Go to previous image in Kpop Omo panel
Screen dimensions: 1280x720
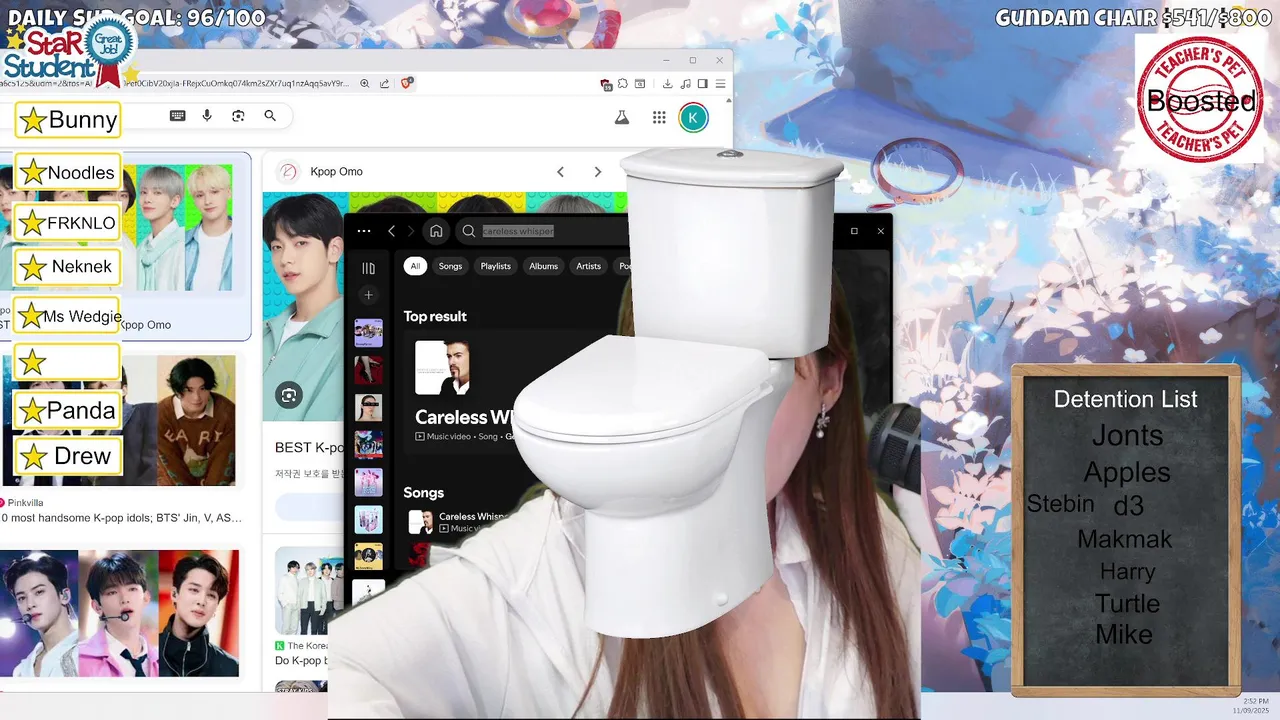click(561, 172)
